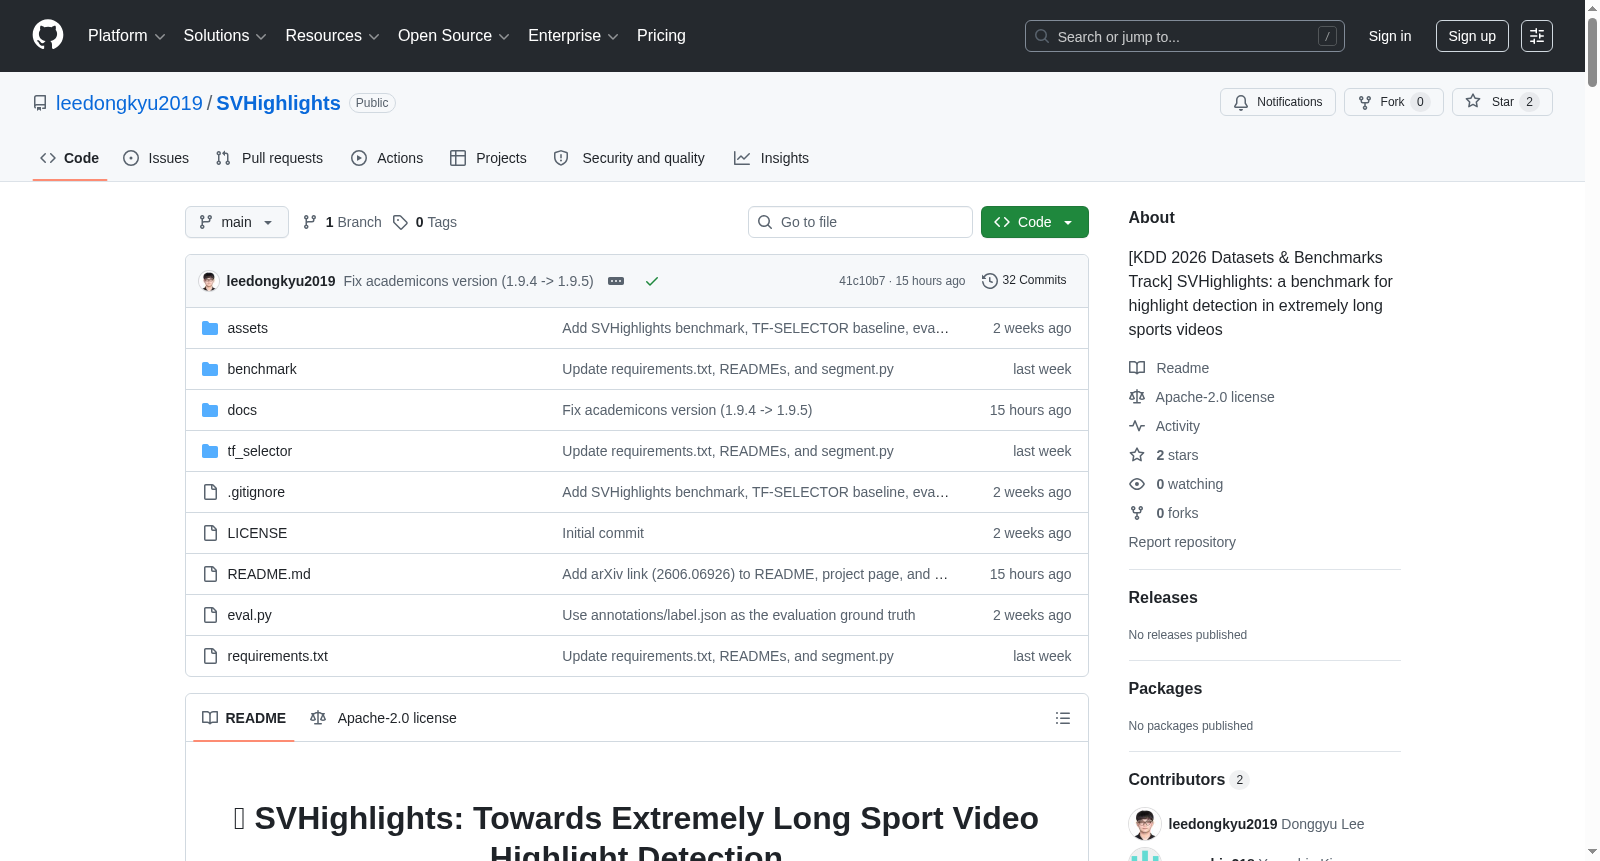Click the Sign up button
1600x861 pixels.
pyautogui.click(x=1472, y=36)
